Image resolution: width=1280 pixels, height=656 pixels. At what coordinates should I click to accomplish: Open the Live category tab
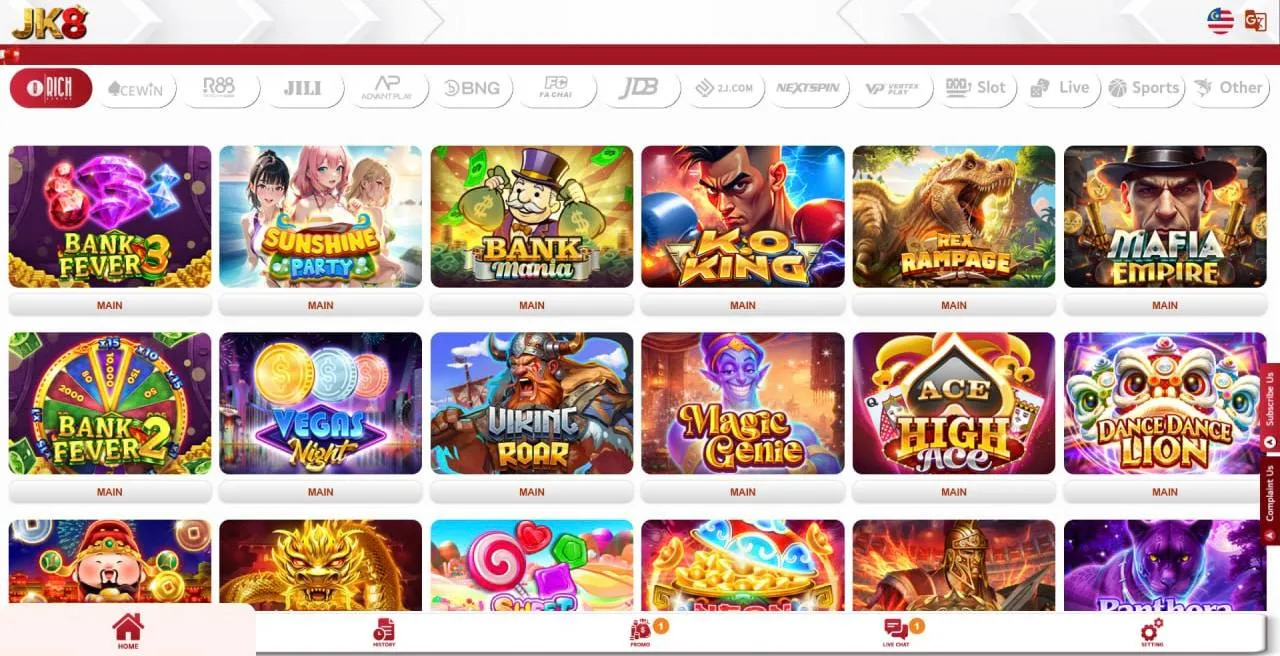pyautogui.click(x=1060, y=88)
